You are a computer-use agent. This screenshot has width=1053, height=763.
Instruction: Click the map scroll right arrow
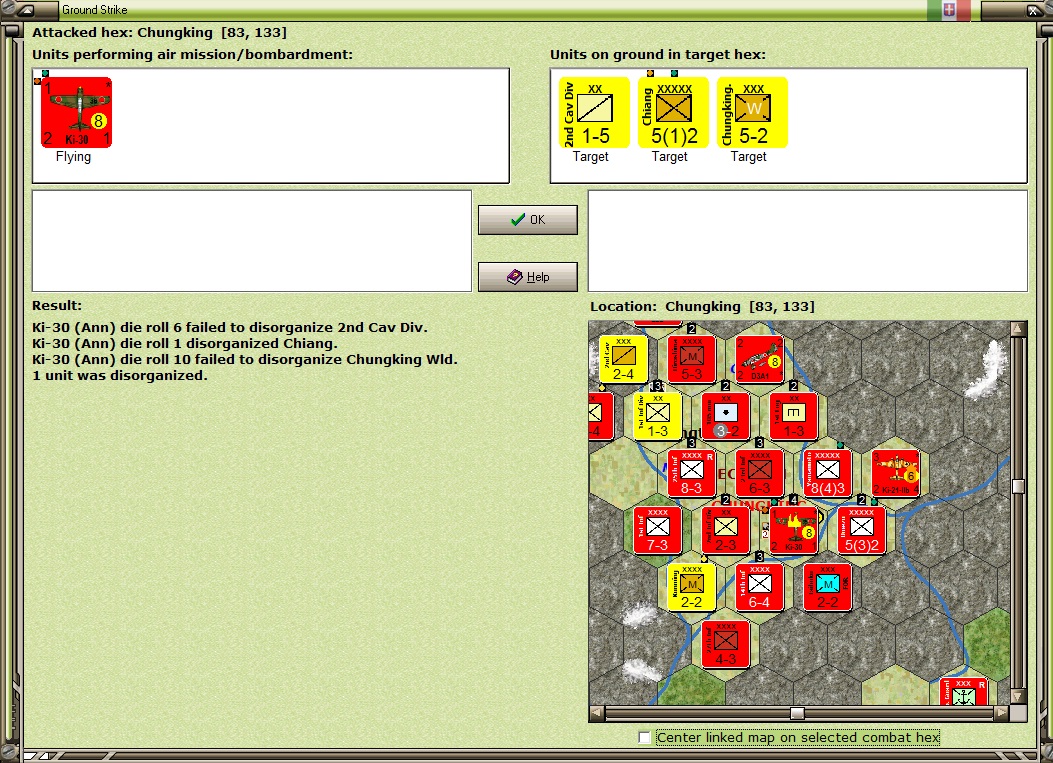coord(1001,713)
